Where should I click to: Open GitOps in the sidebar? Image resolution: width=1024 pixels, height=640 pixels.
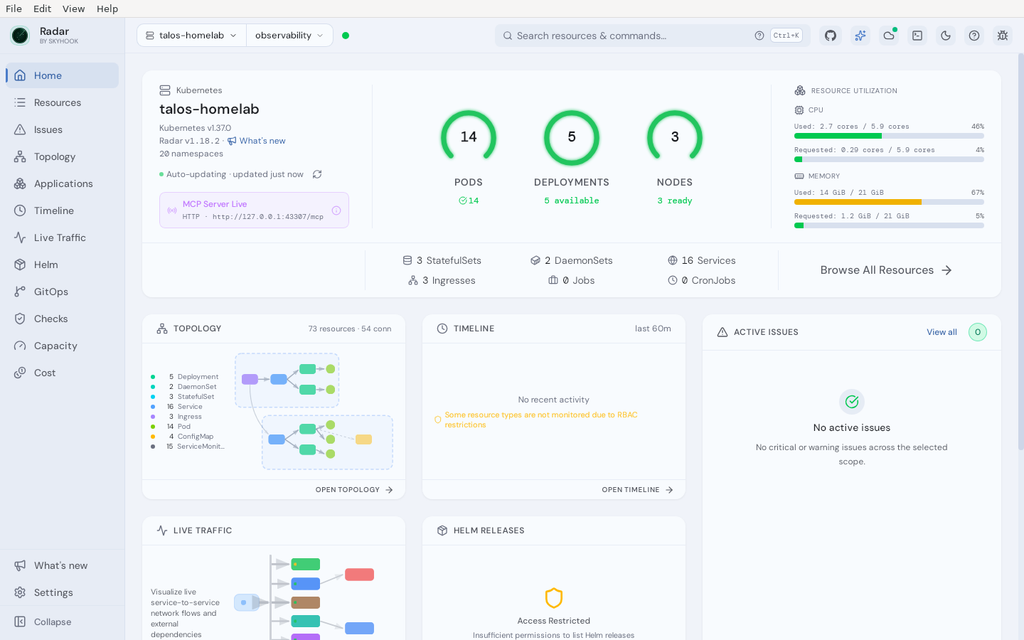(63, 291)
